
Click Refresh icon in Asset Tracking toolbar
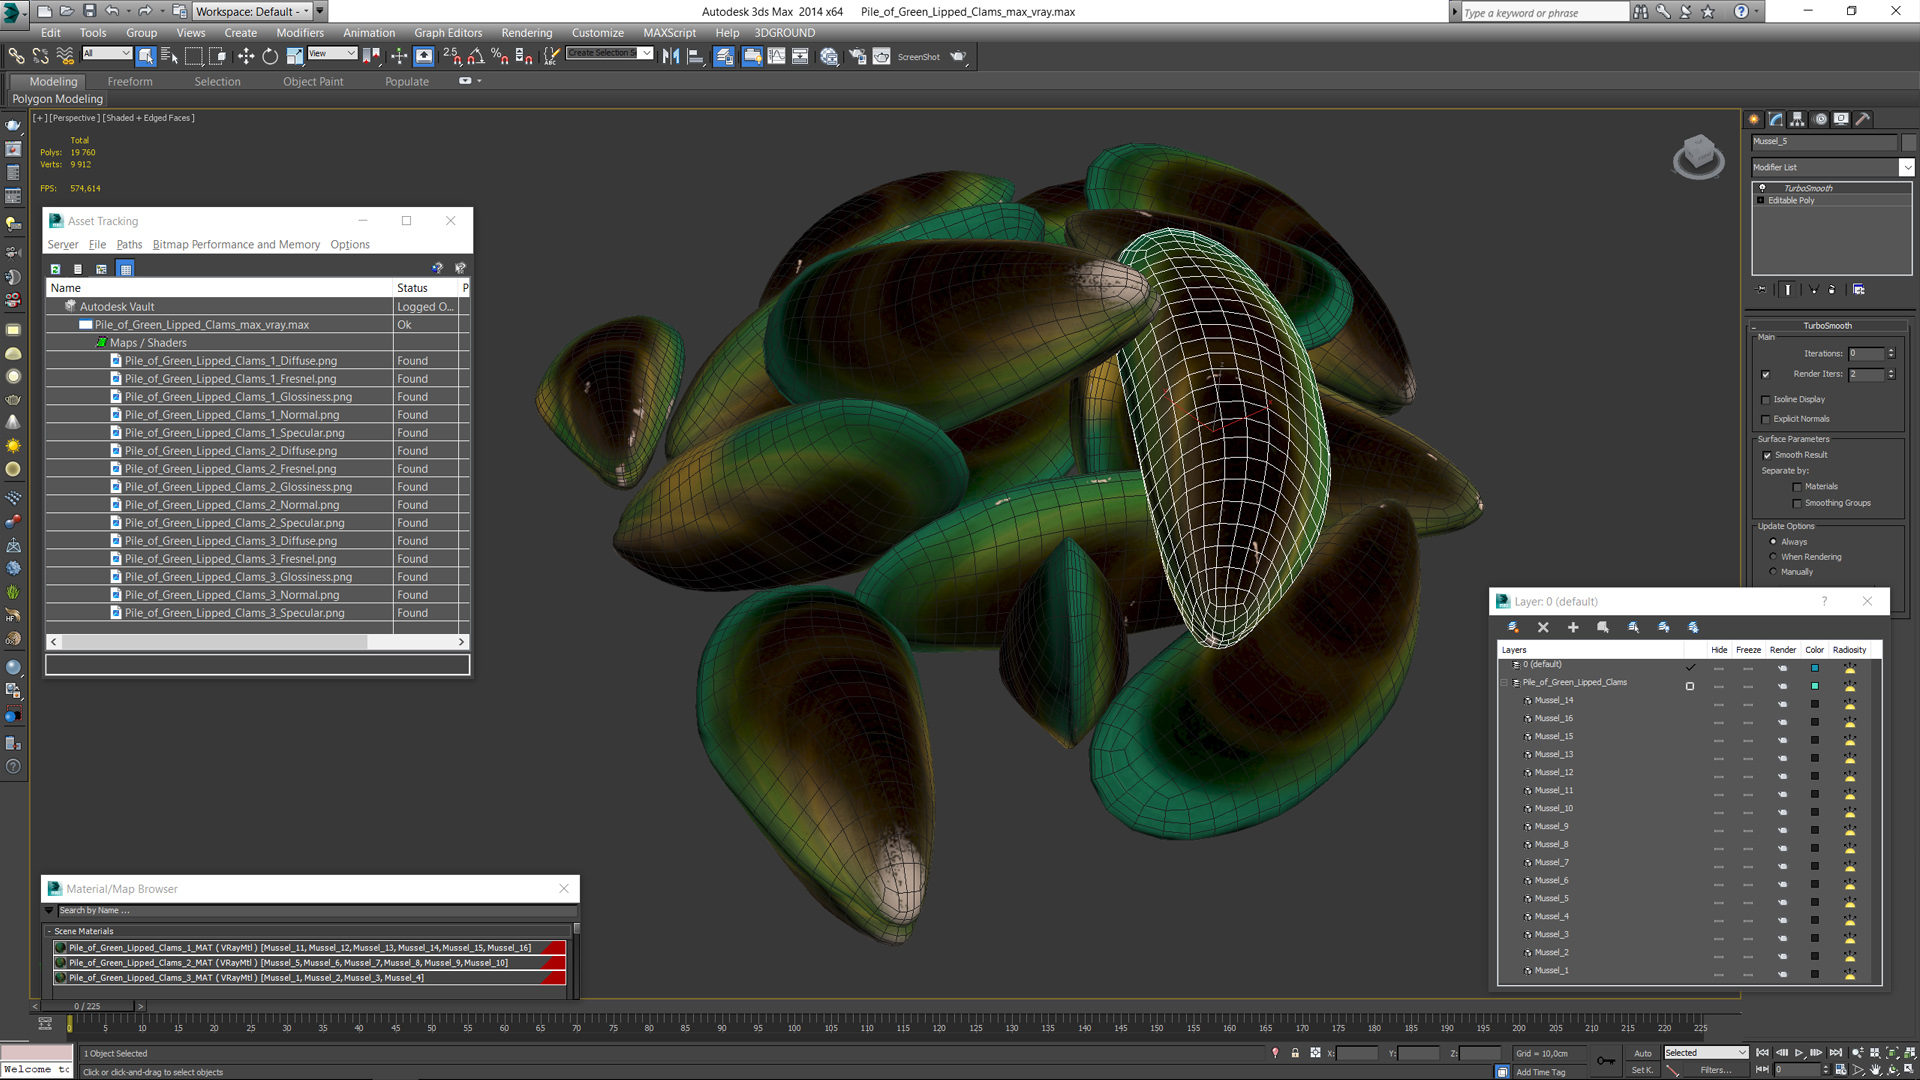(x=55, y=269)
